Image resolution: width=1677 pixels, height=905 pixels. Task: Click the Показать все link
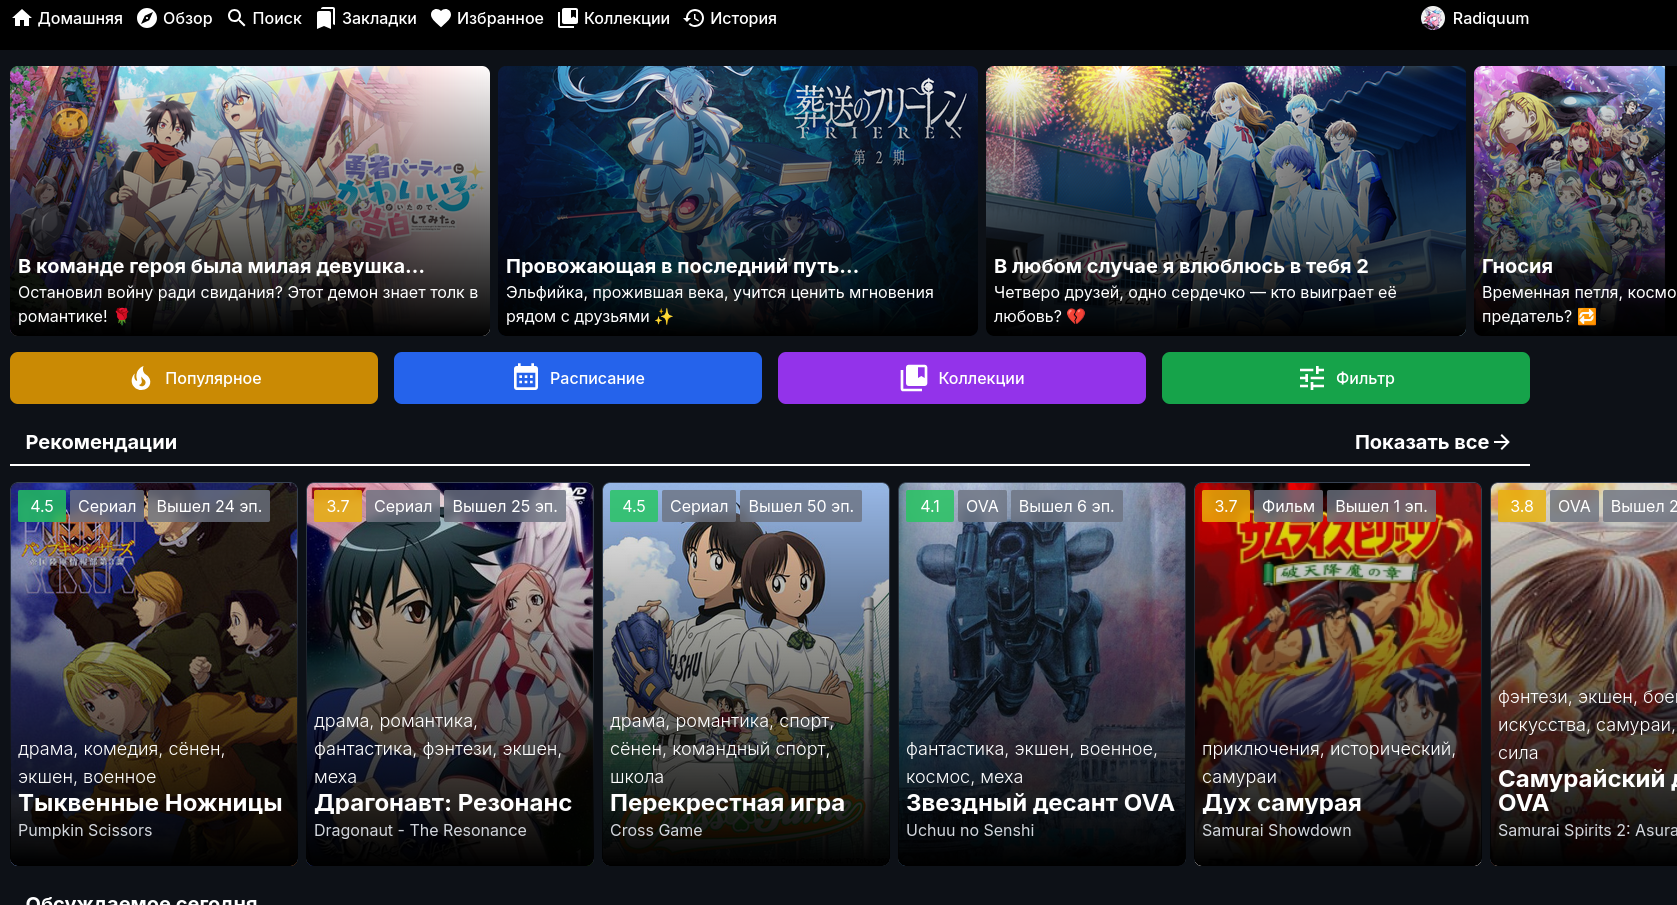(x=1431, y=442)
